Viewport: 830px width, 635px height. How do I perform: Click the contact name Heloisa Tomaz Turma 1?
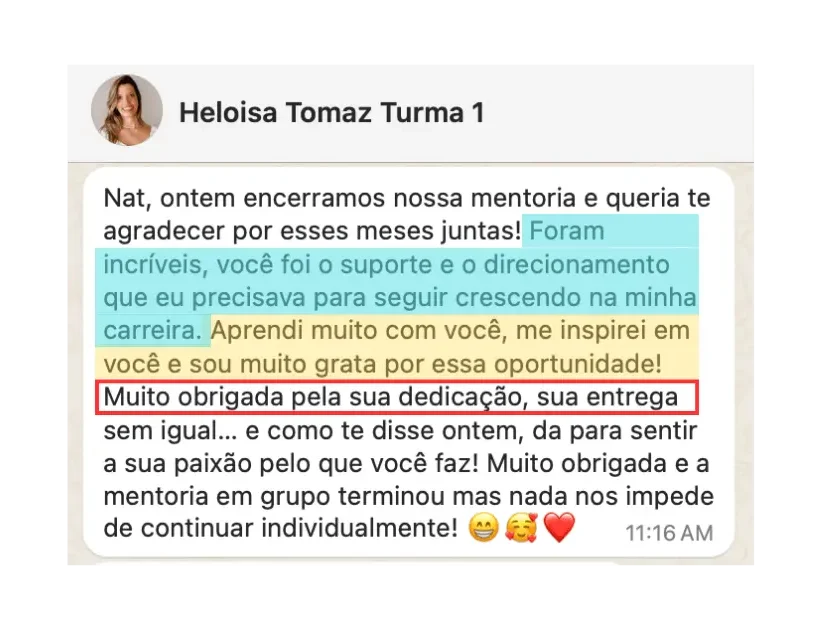pos(332,113)
